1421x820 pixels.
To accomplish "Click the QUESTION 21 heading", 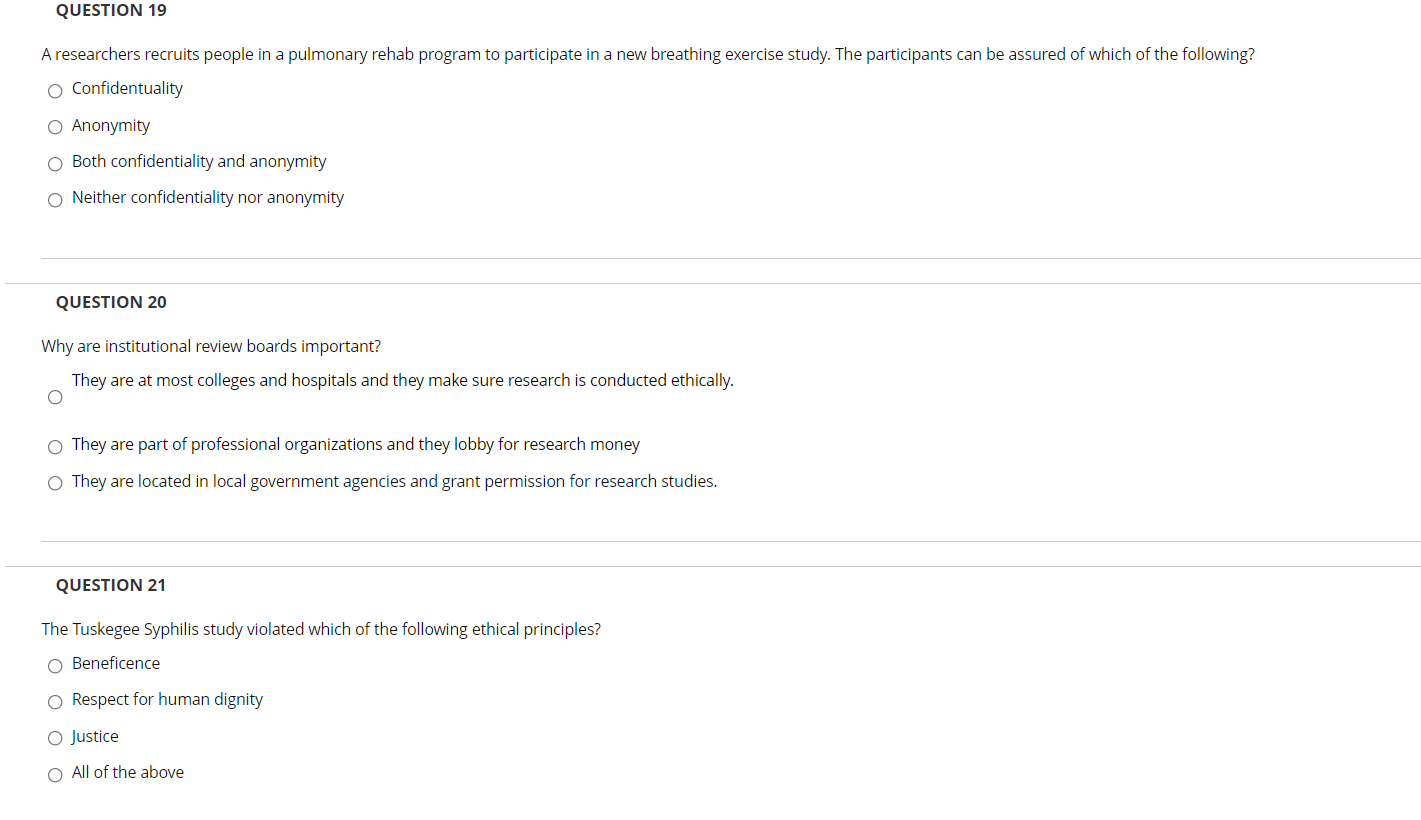I will [x=110, y=585].
